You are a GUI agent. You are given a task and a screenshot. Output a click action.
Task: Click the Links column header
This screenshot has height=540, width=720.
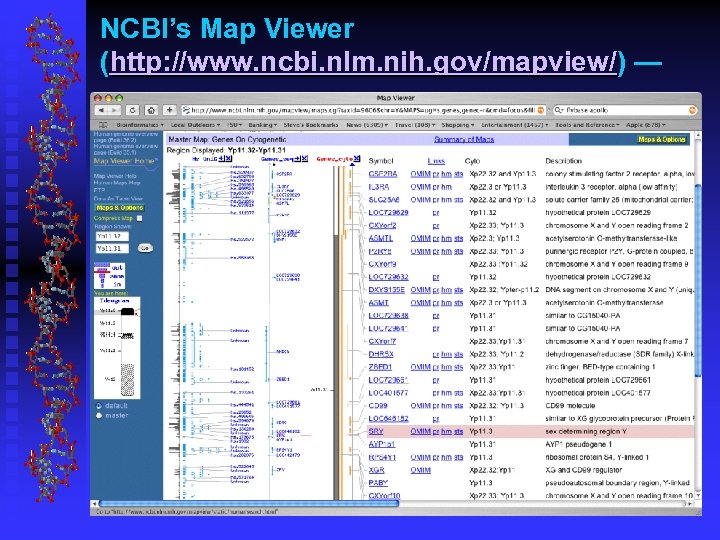click(436, 161)
